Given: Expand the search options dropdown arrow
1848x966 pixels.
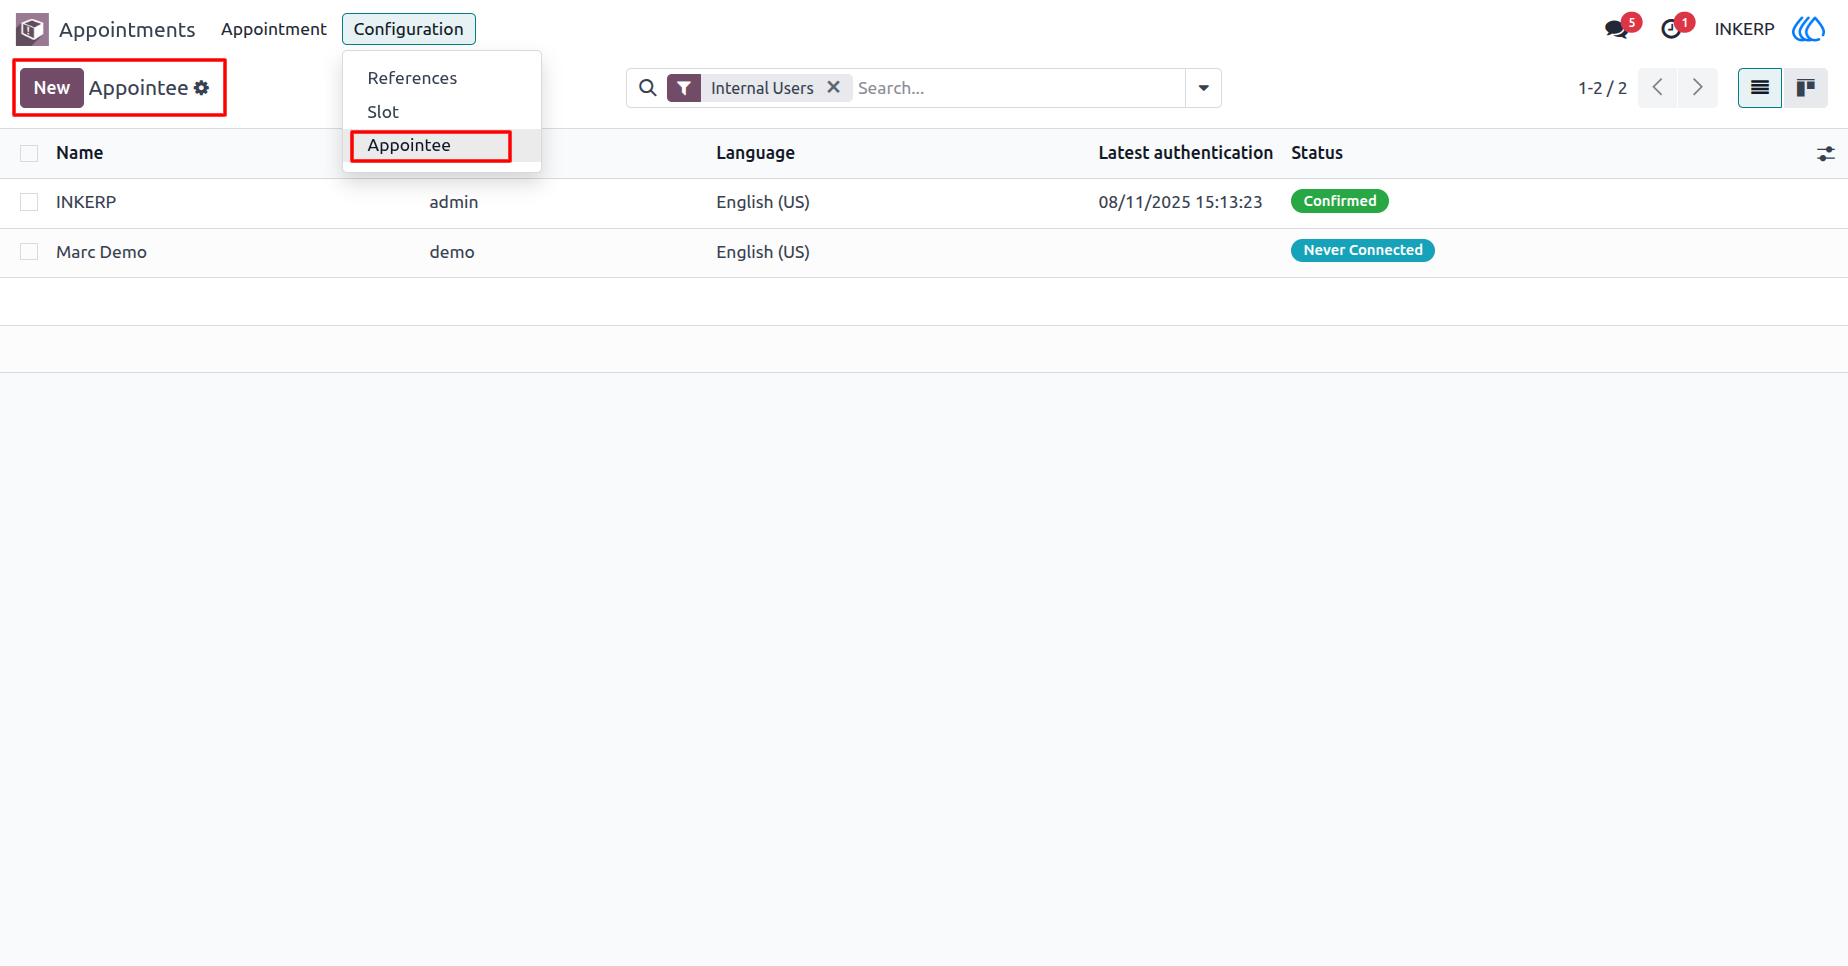Looking at the screenshot, I should coord(1204,88).
